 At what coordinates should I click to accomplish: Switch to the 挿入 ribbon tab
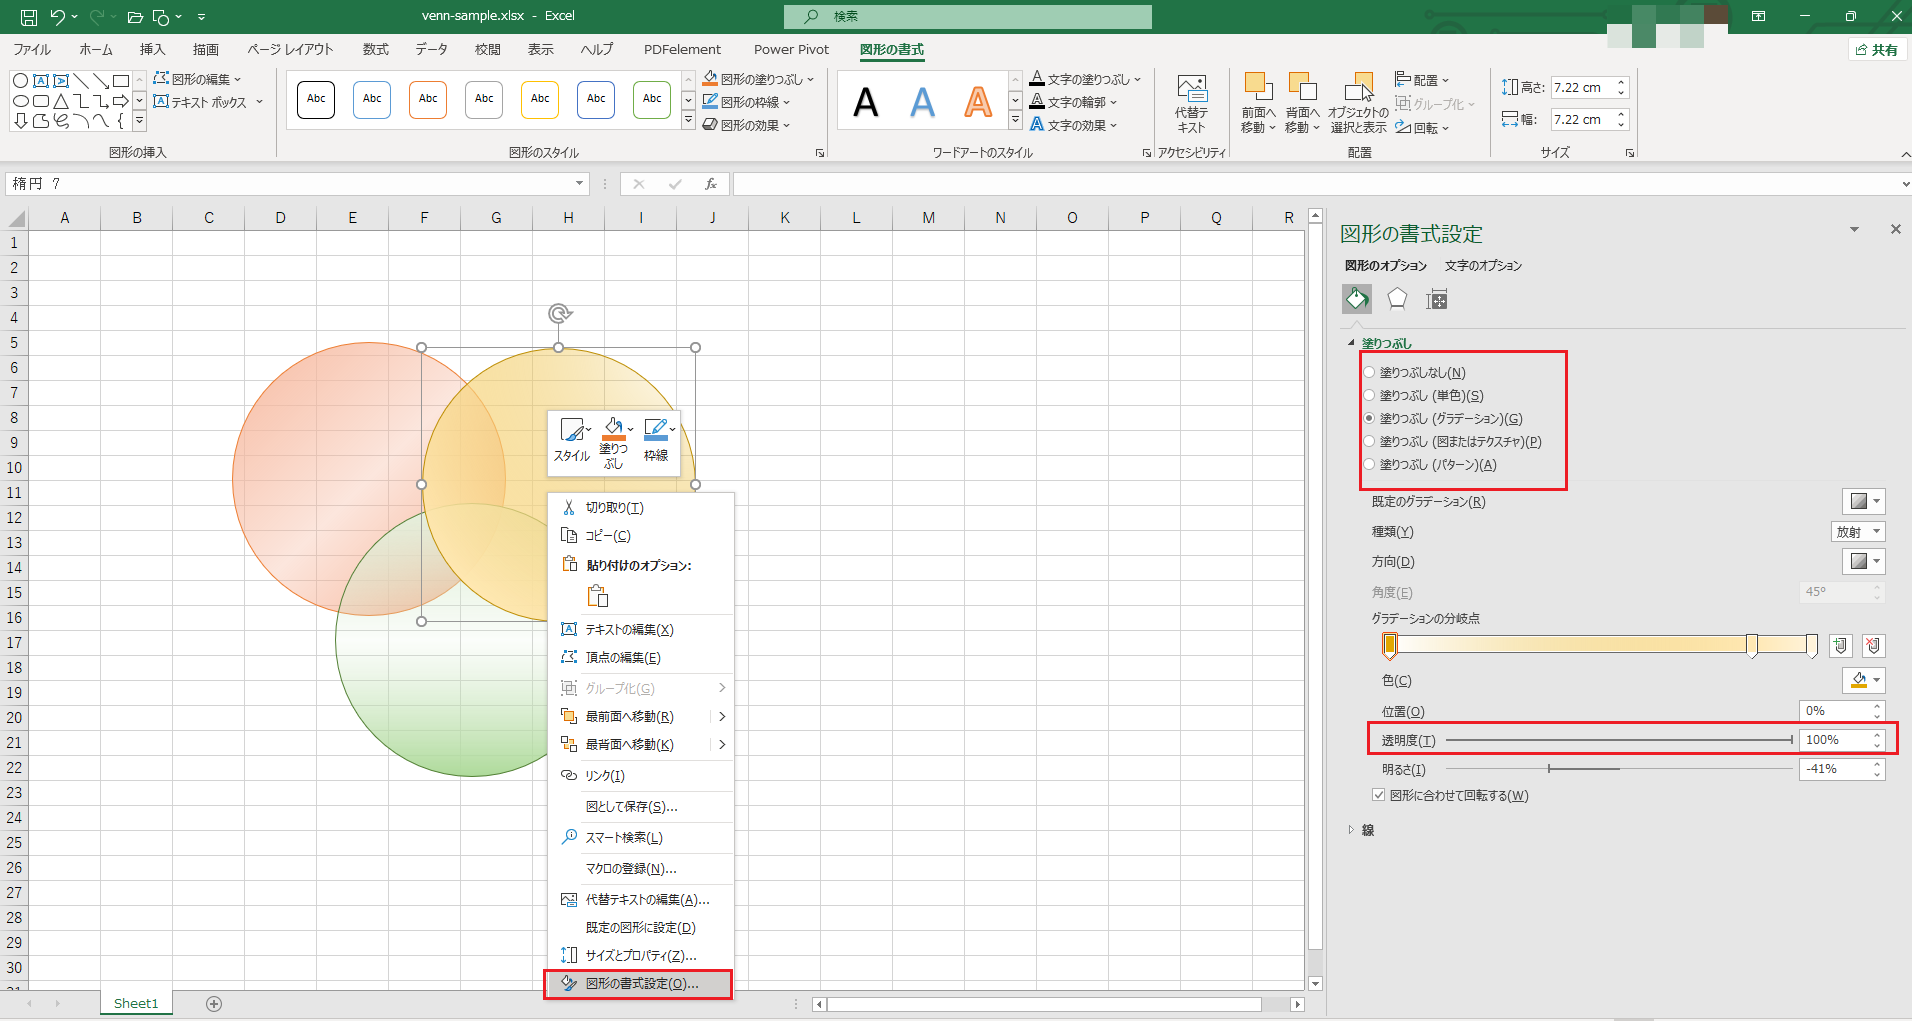(x=152, y=49)
